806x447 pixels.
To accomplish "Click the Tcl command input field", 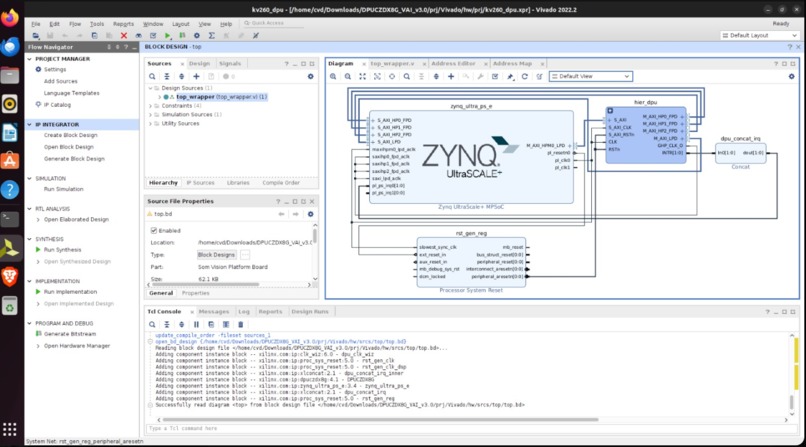I will (470, 429).
